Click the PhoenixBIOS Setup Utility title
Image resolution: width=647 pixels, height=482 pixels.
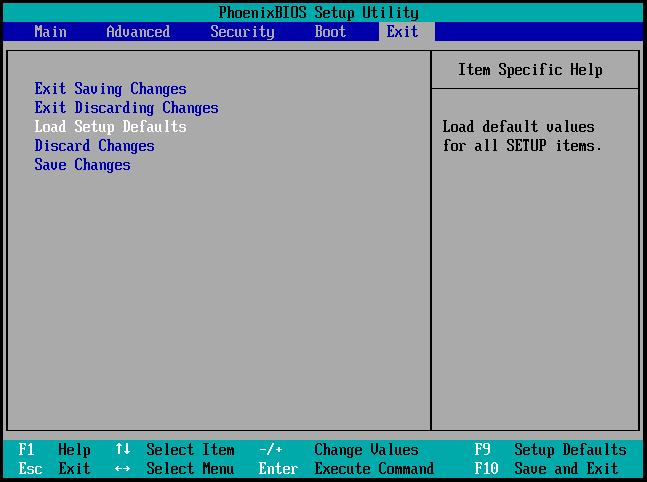(319, 13)
